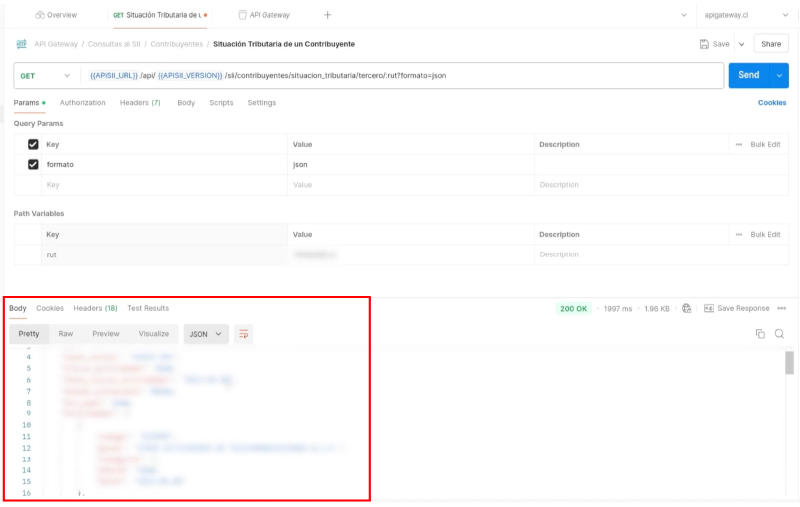Open the response Body tab
The width and height of the screenshot is (800, 507).
pyautogui.click(x=18, y=309)
